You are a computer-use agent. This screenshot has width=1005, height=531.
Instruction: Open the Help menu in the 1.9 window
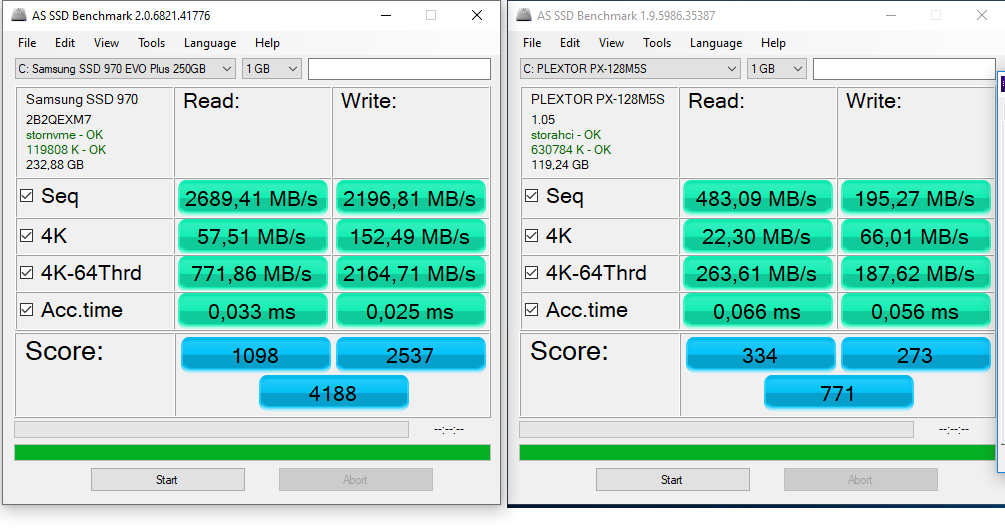pos(773,43)
